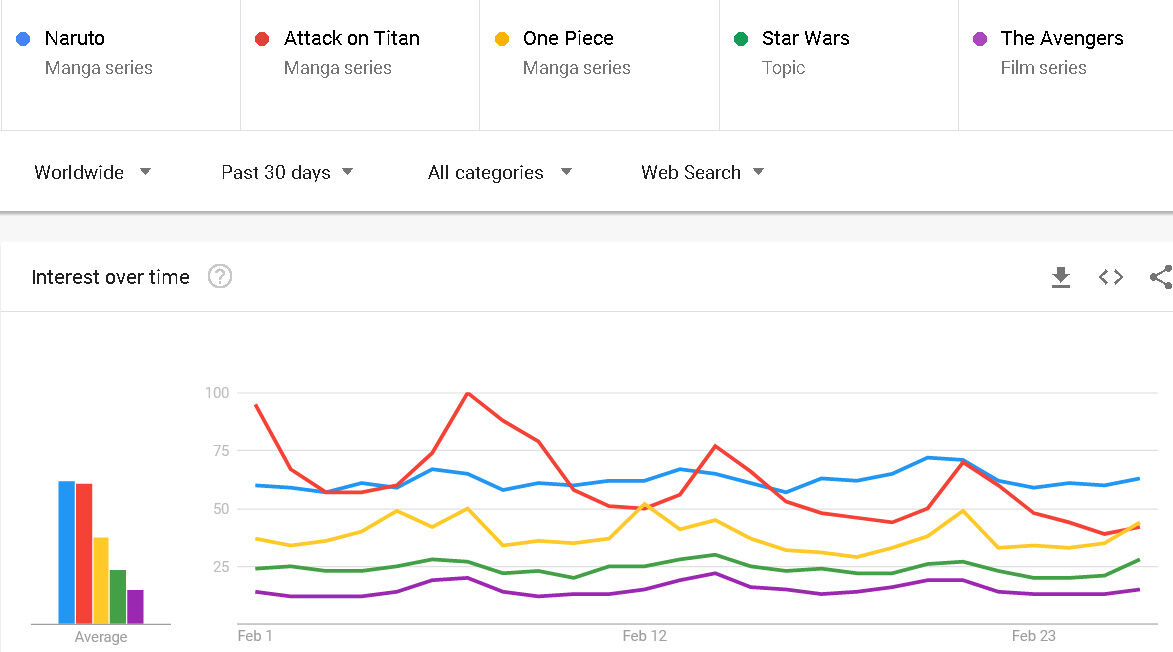The height and width of the screenshot is (652, 1173).
Task: Expand the All categories dropdown
Action: pyautogui.click(x=499, y=172)
